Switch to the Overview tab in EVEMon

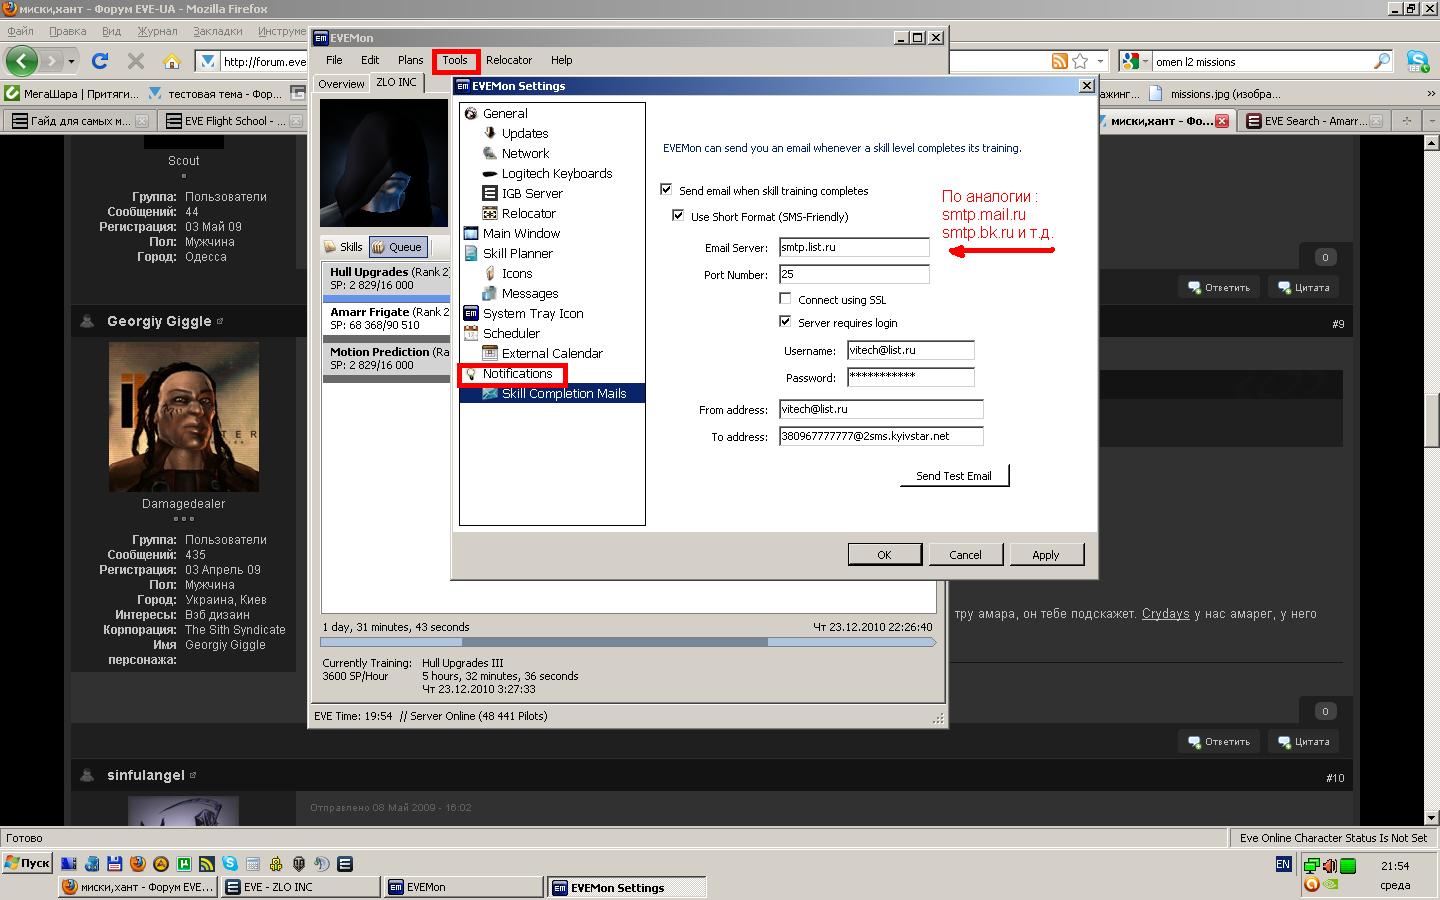tap(341, 84)
